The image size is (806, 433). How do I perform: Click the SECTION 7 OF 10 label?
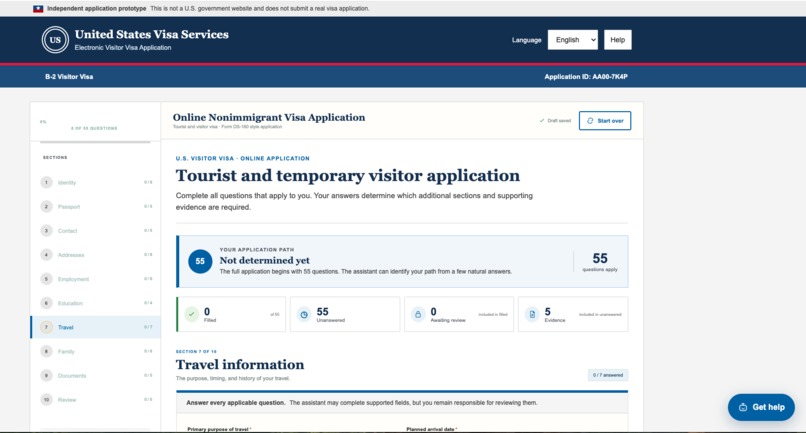(x=196, y=352)
